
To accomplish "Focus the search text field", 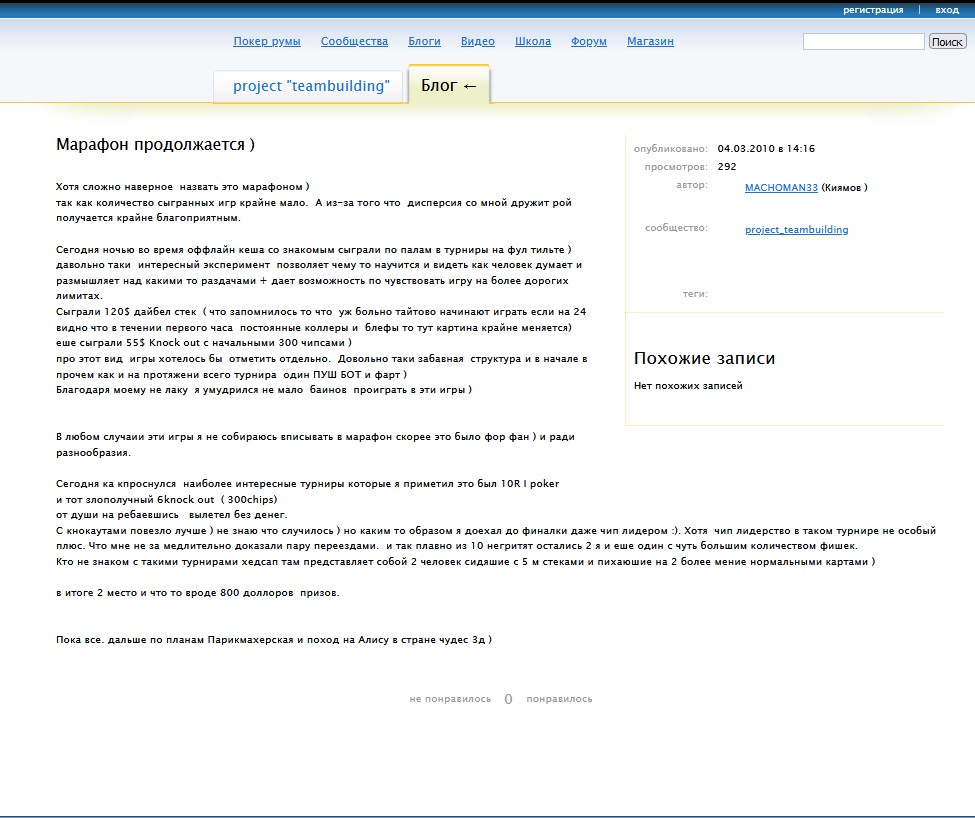I will (863, 42).
